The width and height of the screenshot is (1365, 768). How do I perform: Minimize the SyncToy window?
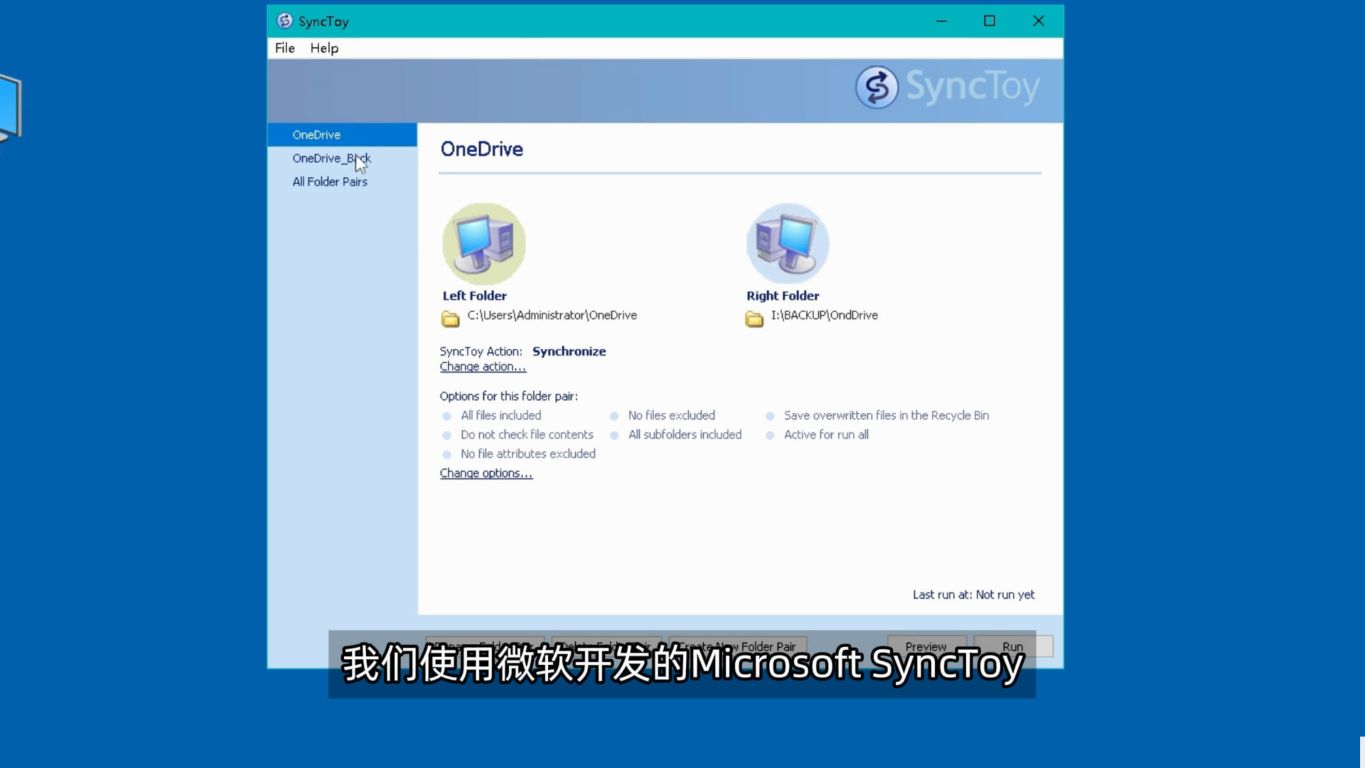941,21
